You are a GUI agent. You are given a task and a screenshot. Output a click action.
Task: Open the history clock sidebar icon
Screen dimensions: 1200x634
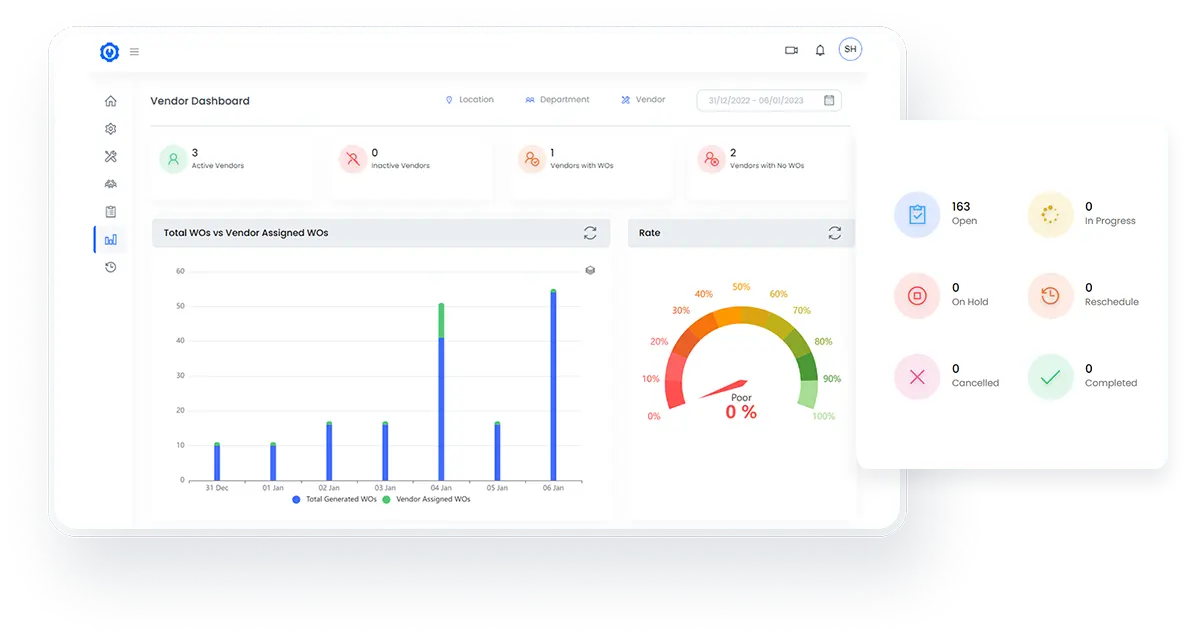coord(111,267)
